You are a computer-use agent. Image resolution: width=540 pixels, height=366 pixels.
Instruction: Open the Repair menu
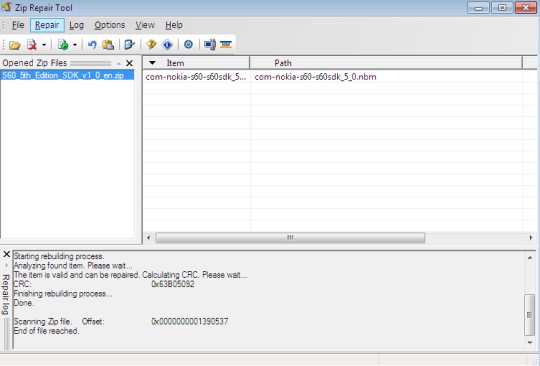click(x=47, y=25)
